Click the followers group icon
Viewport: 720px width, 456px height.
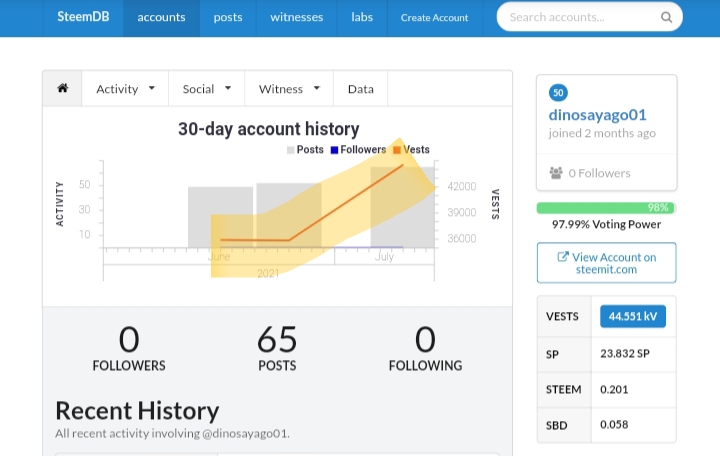[x=556, y=173]
